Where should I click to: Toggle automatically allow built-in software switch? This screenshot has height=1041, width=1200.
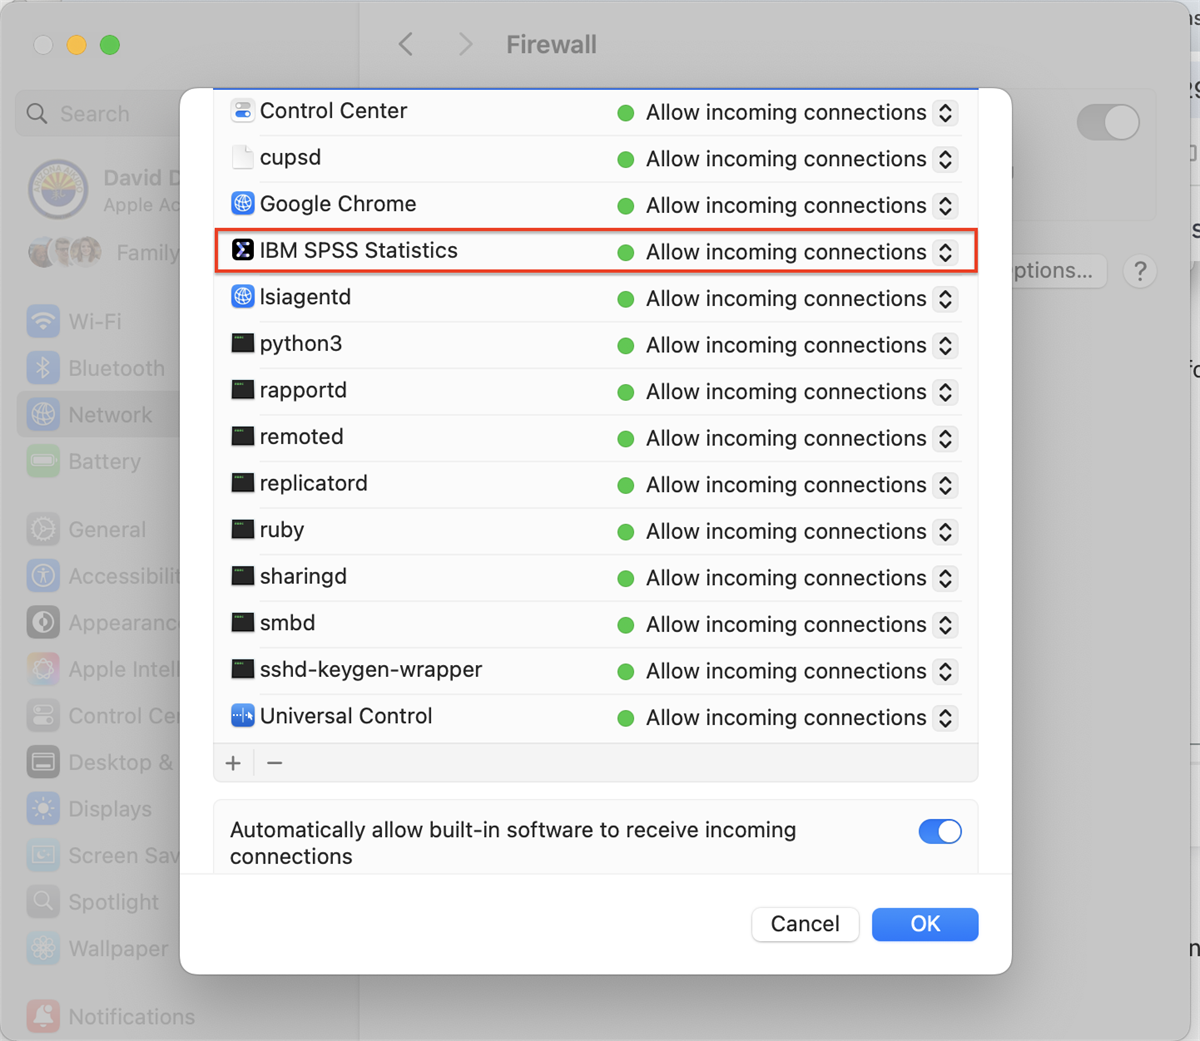[x=940, y=831]
